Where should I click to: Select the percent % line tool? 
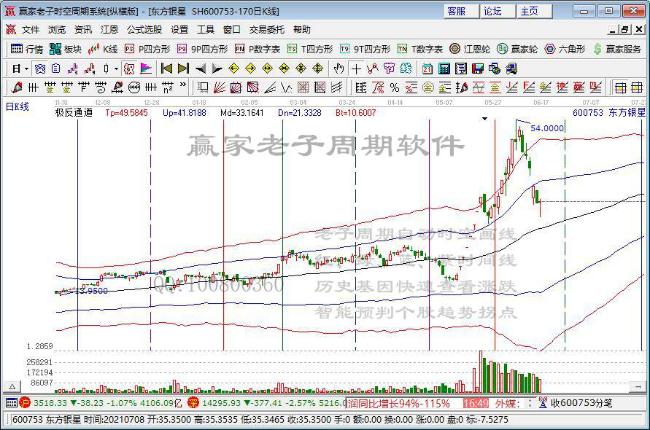[394, 87]
